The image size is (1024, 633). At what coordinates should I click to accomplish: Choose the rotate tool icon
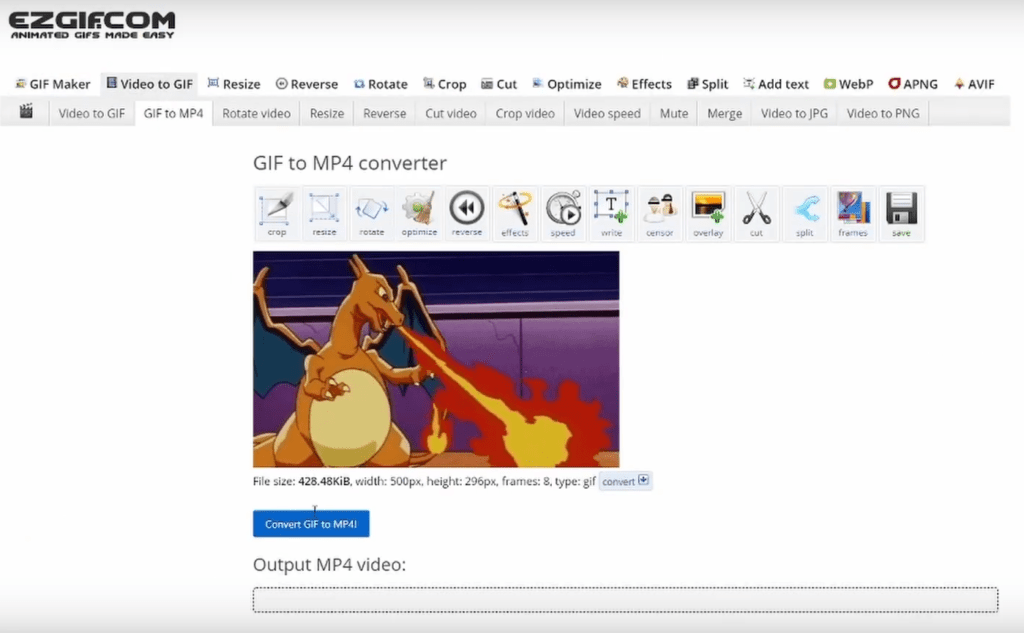(x=372, y=214)
